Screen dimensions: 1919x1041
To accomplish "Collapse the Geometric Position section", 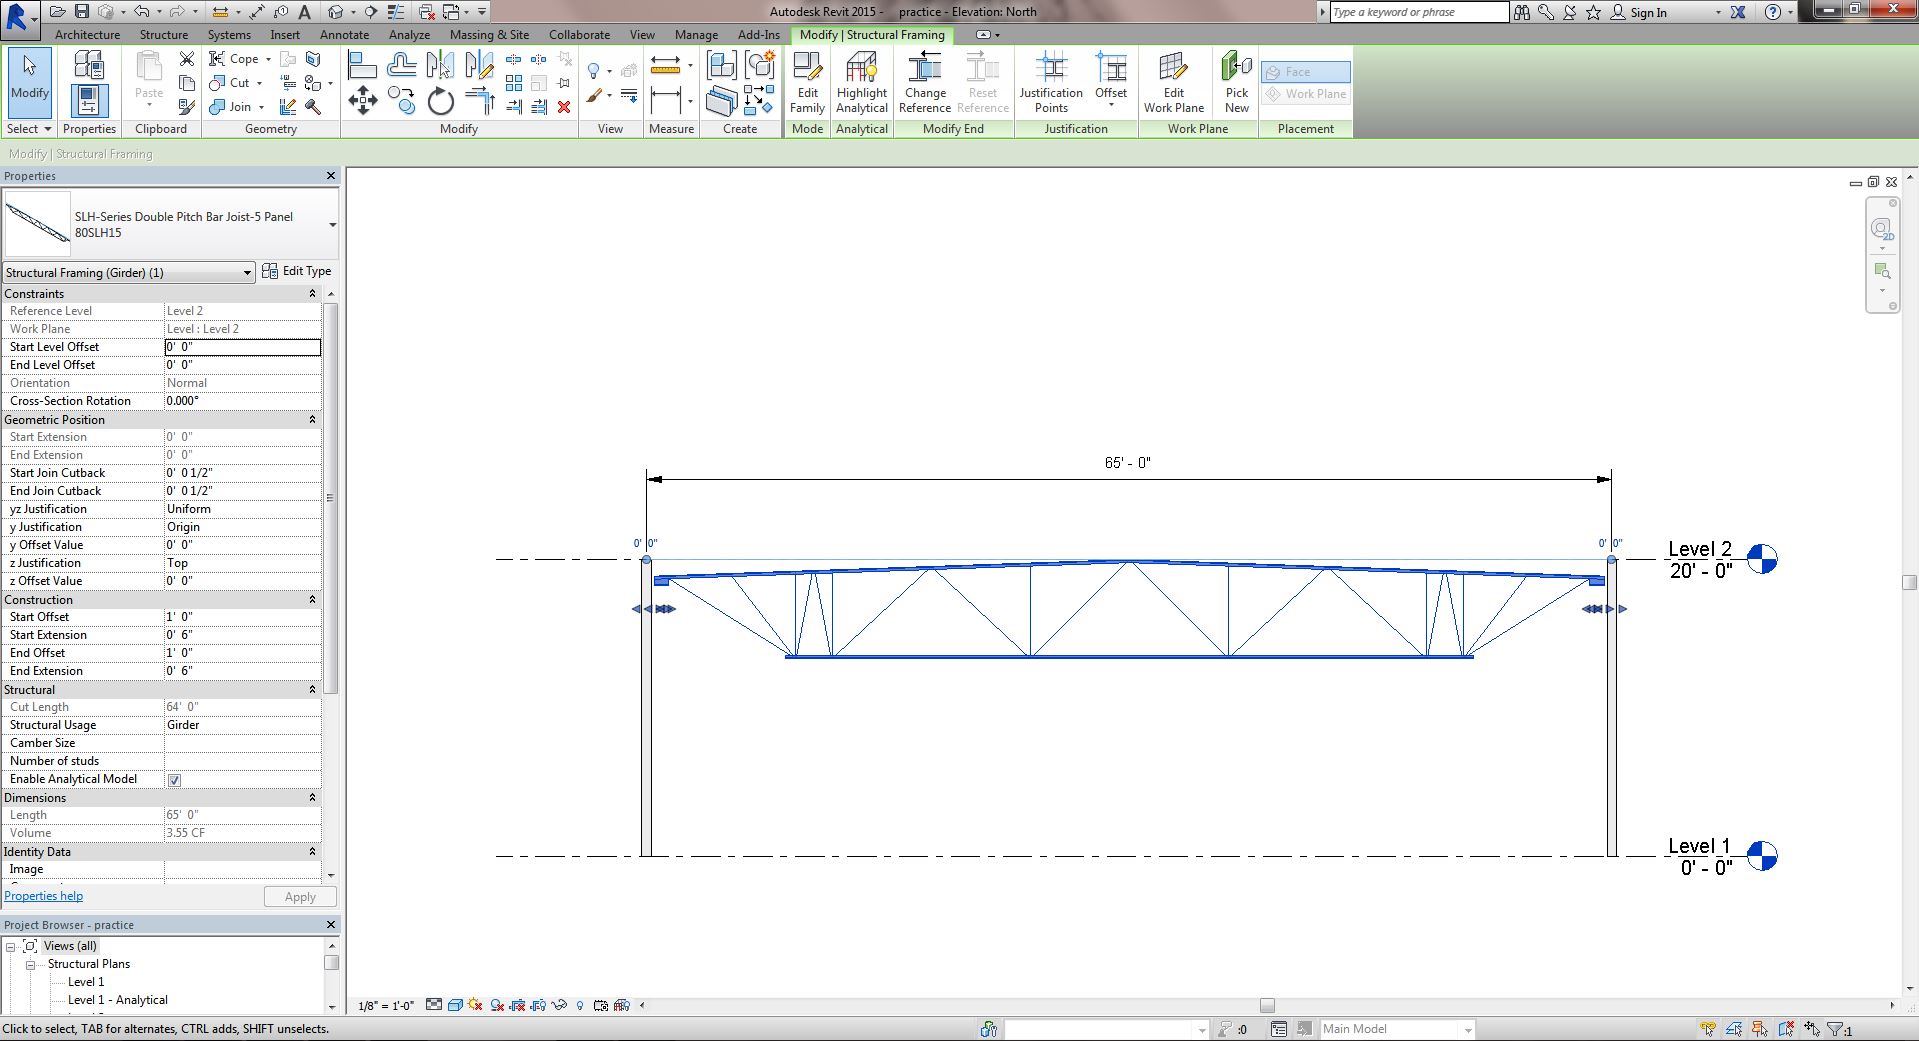I will (x=312, y=420).
